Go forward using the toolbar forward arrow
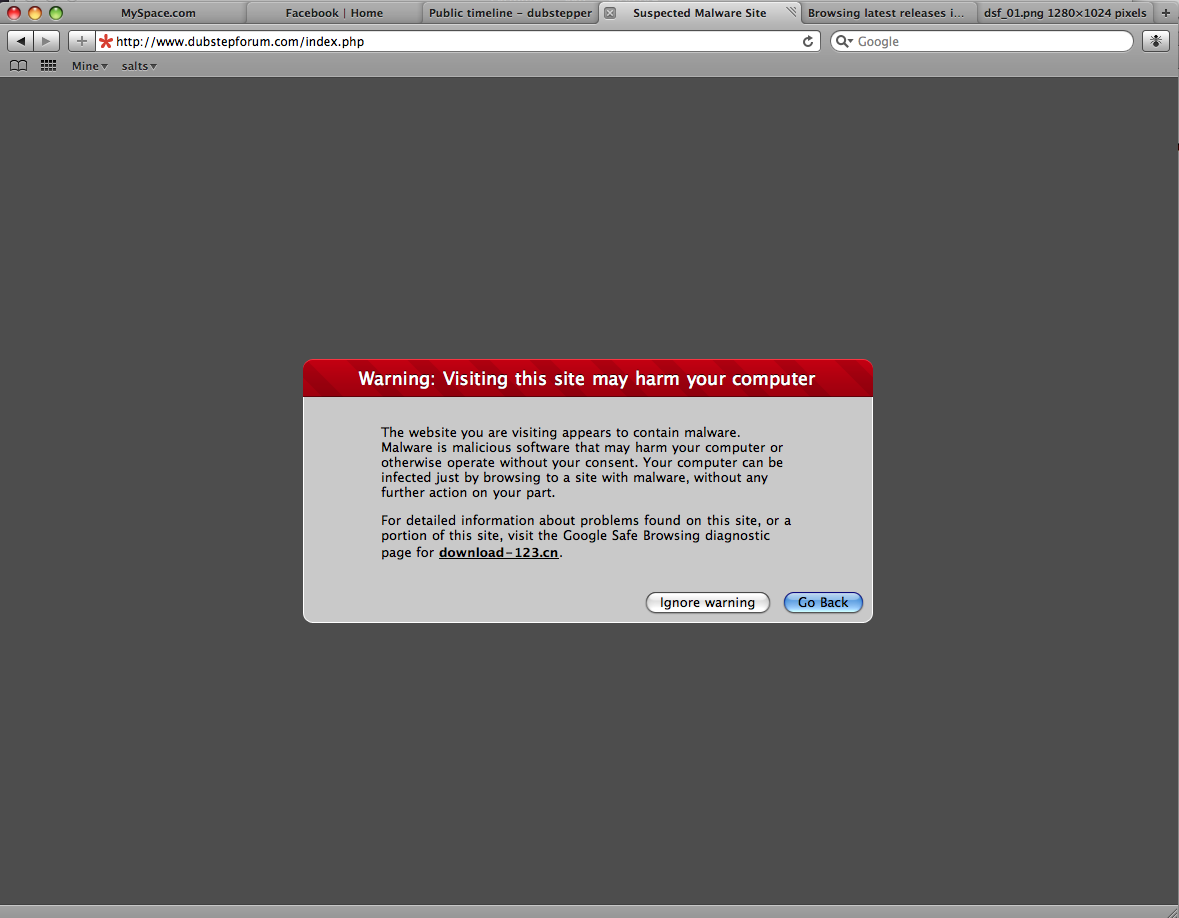Viewport: 1179px width, 918px height. point(47,41)
